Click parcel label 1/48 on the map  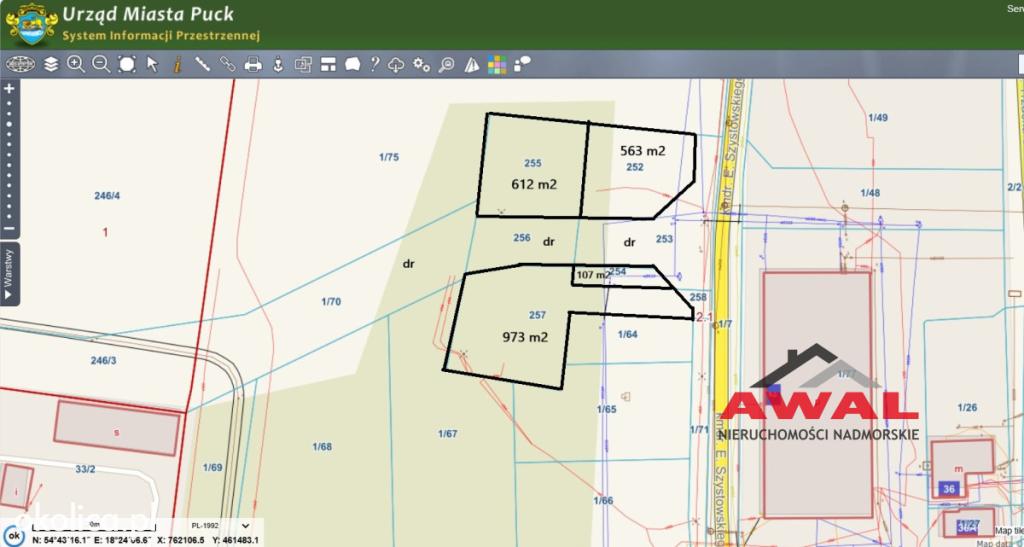pos(870,193)
